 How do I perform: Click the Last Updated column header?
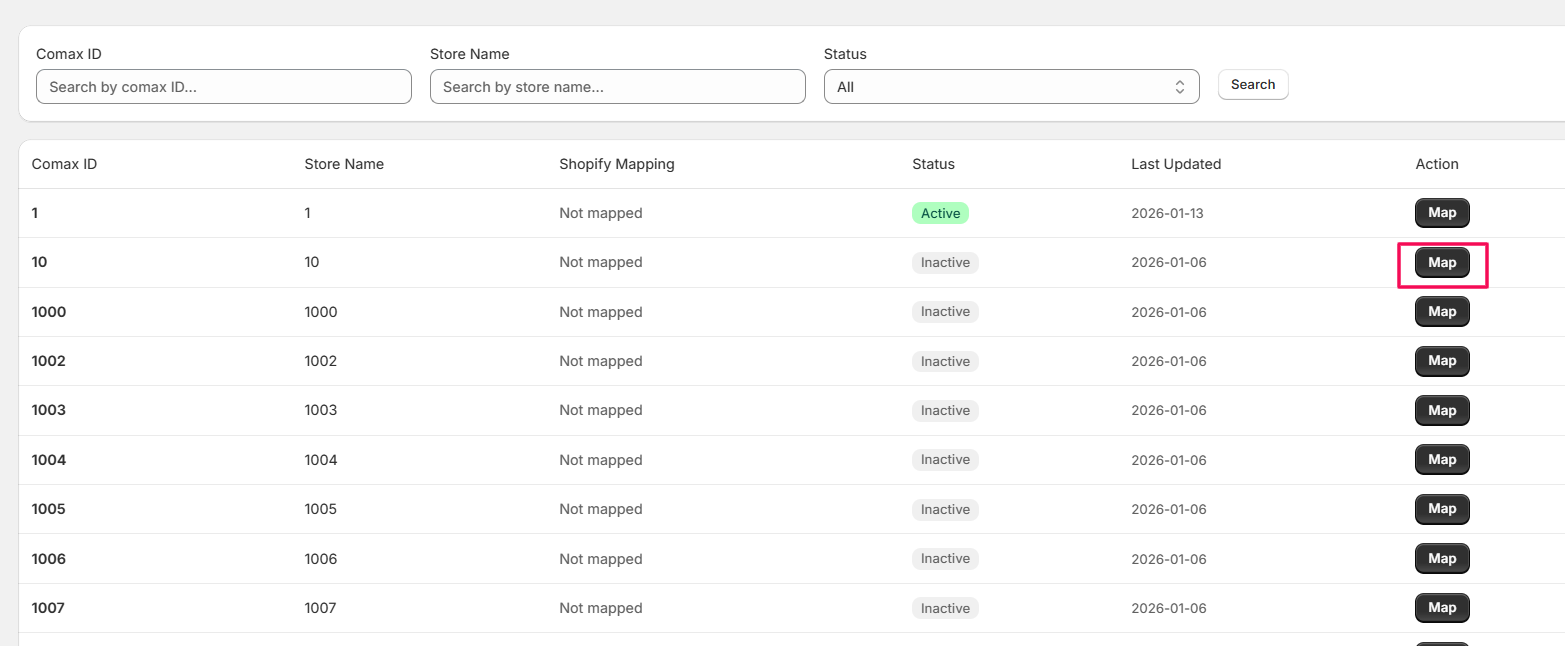(1175, 164)
